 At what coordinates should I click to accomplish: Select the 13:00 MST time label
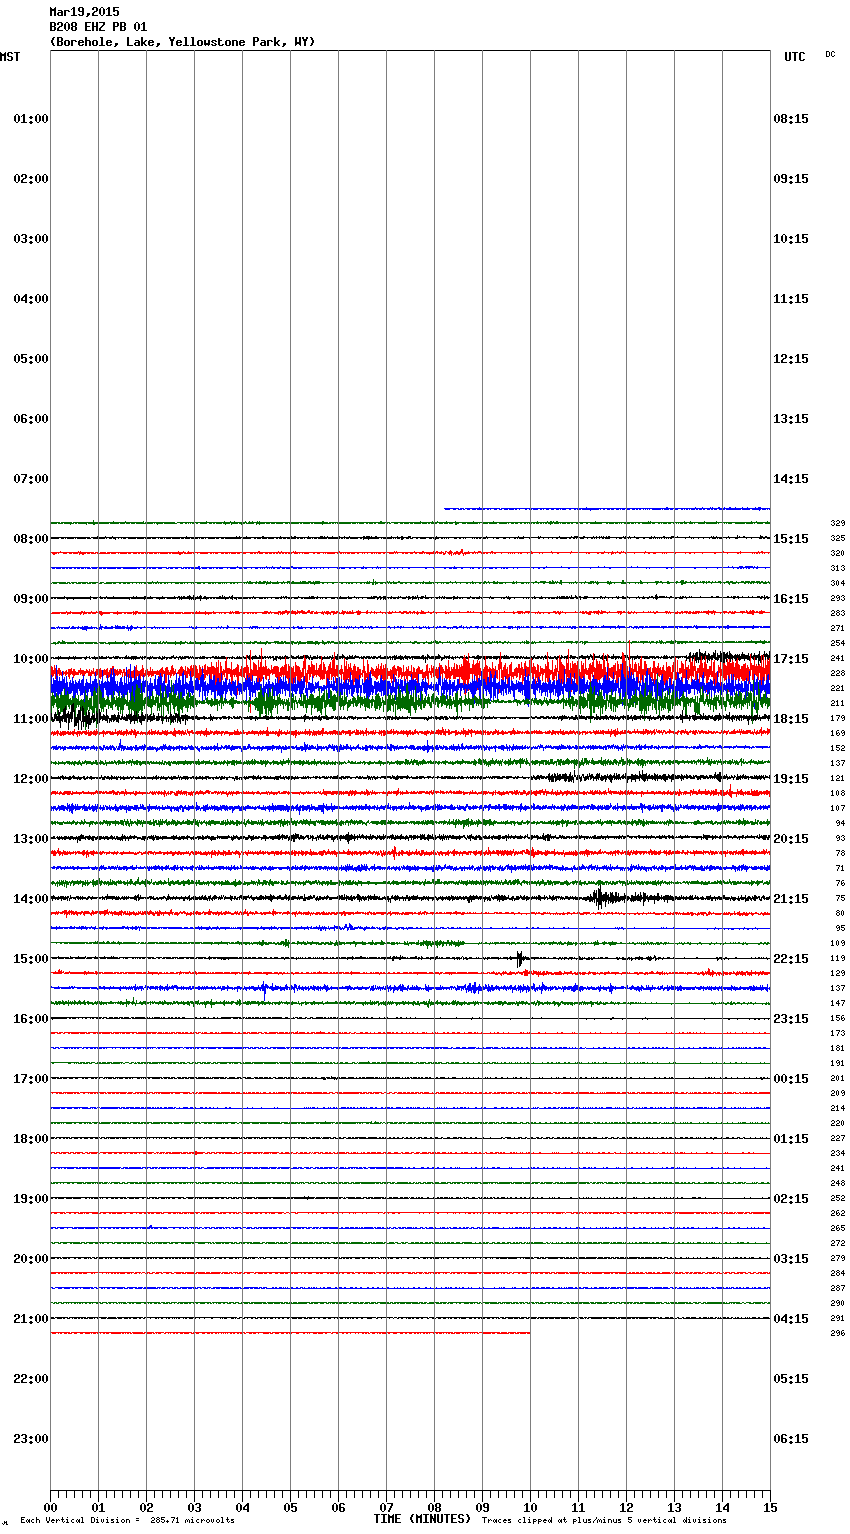31,839
